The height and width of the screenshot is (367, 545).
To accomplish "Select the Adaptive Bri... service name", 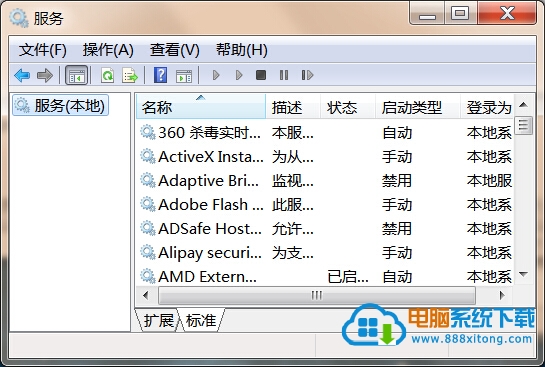I will (x=208, y=181).
